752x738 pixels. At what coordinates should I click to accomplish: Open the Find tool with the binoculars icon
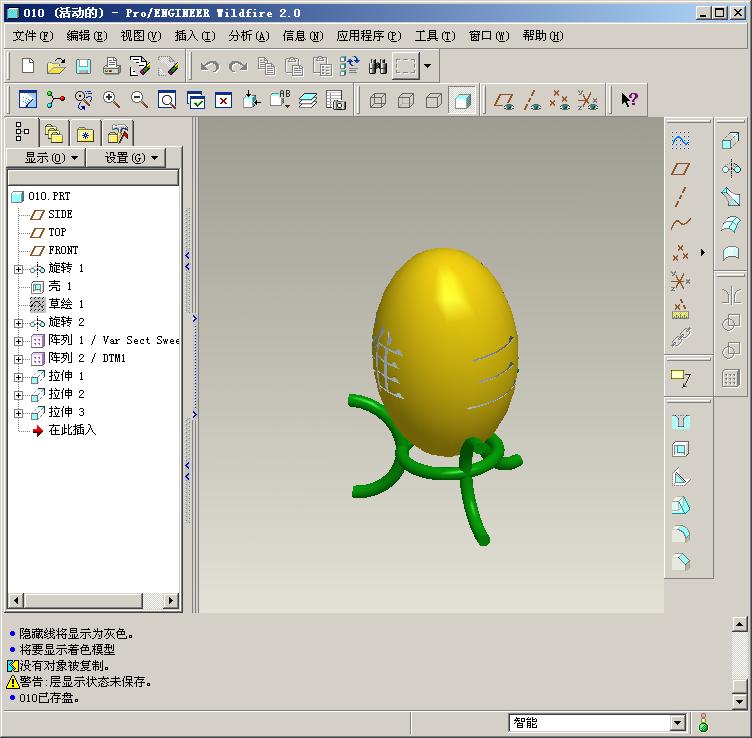(x=378, y=66)
